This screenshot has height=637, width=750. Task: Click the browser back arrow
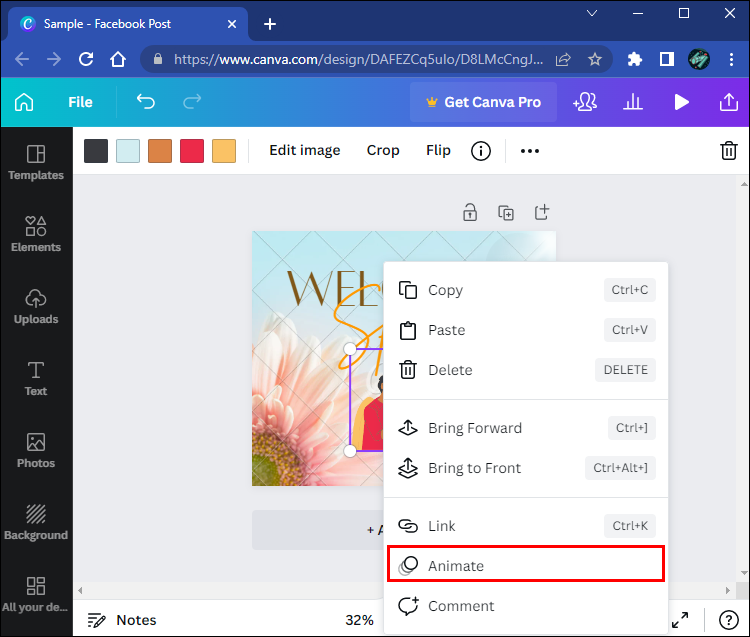(x=22, y=59)
